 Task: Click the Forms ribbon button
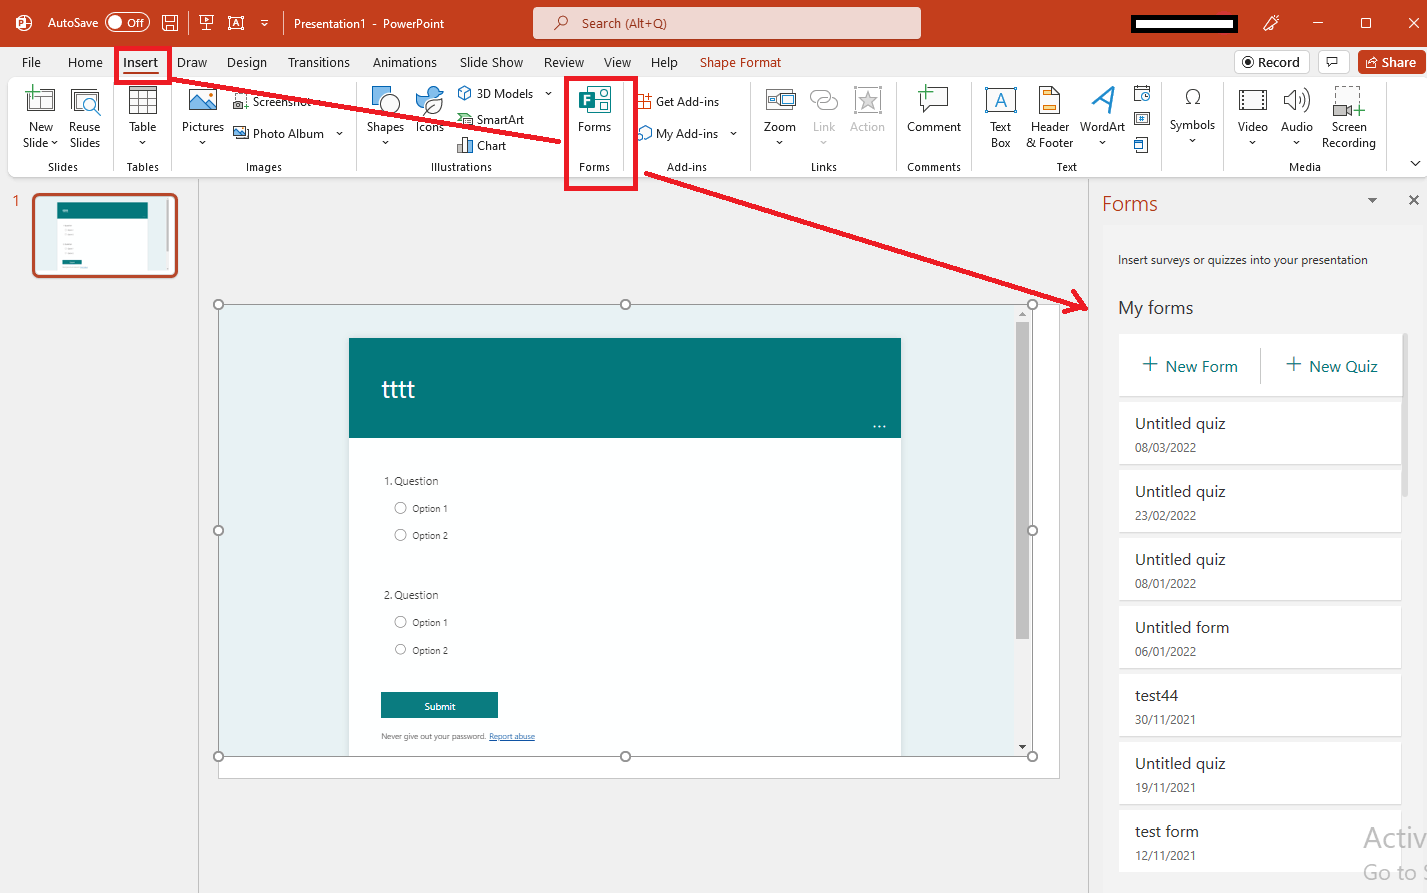pos(594,110)
